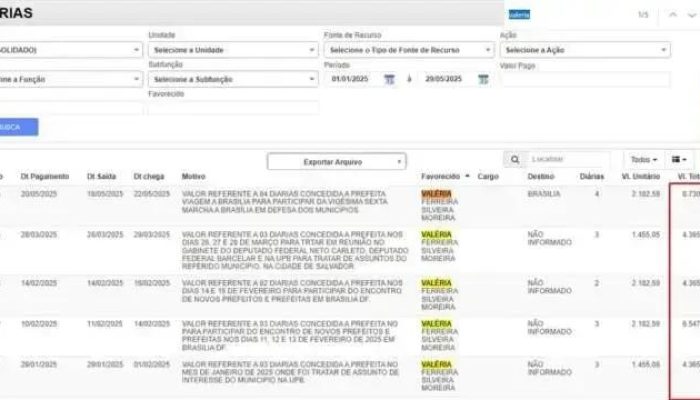The image size is (700, 400).
Task: Click the Dt Pagamento column header
Action: pos(42,176)
